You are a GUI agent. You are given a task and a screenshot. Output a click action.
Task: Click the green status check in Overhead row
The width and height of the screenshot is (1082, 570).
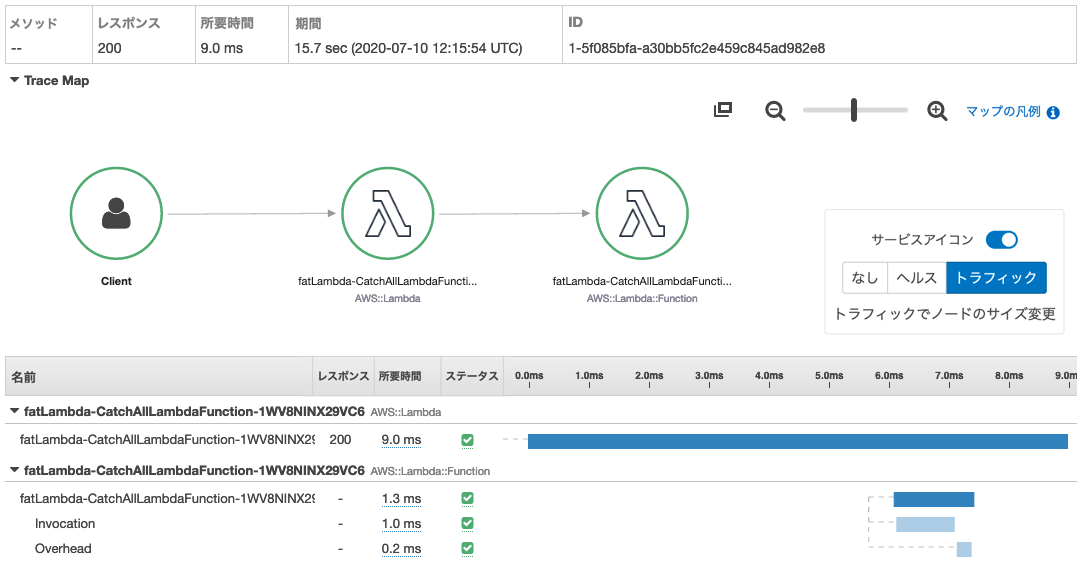(467, 549)
